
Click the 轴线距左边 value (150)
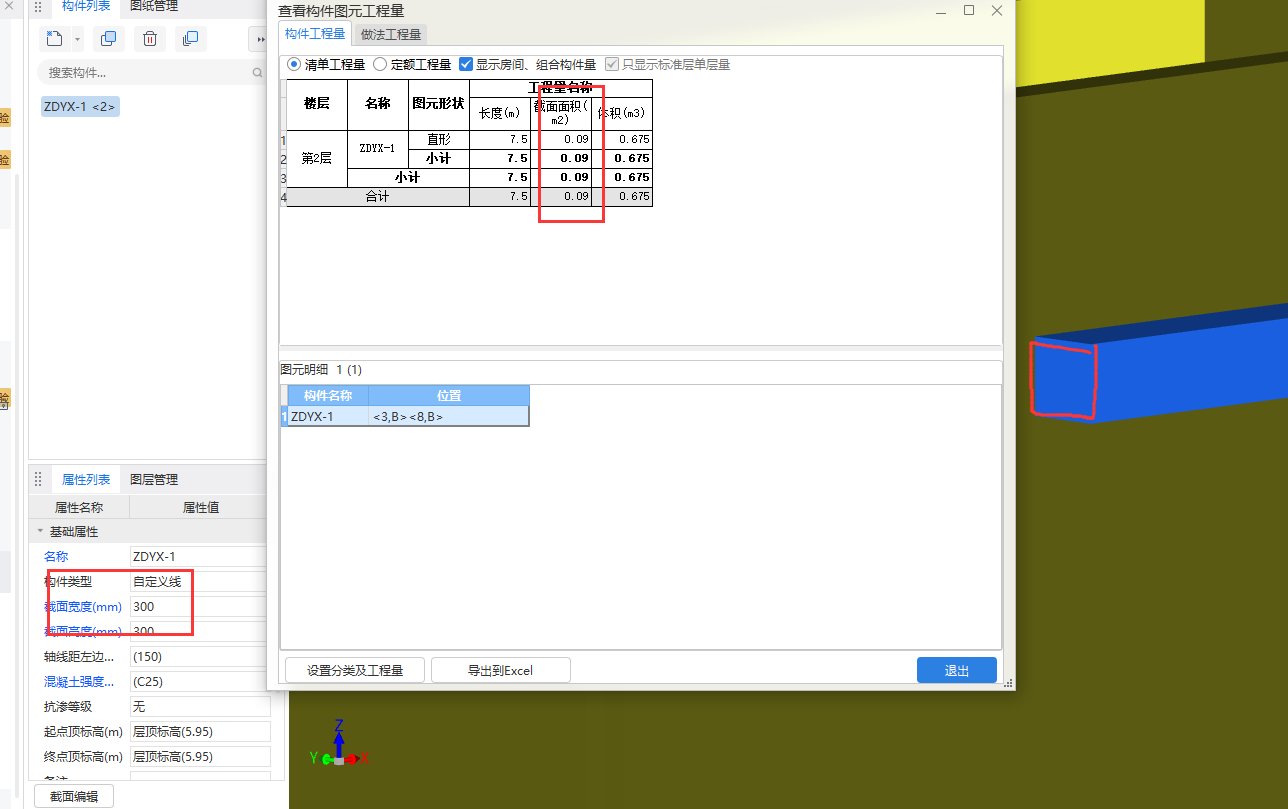[x=199, y=656]
